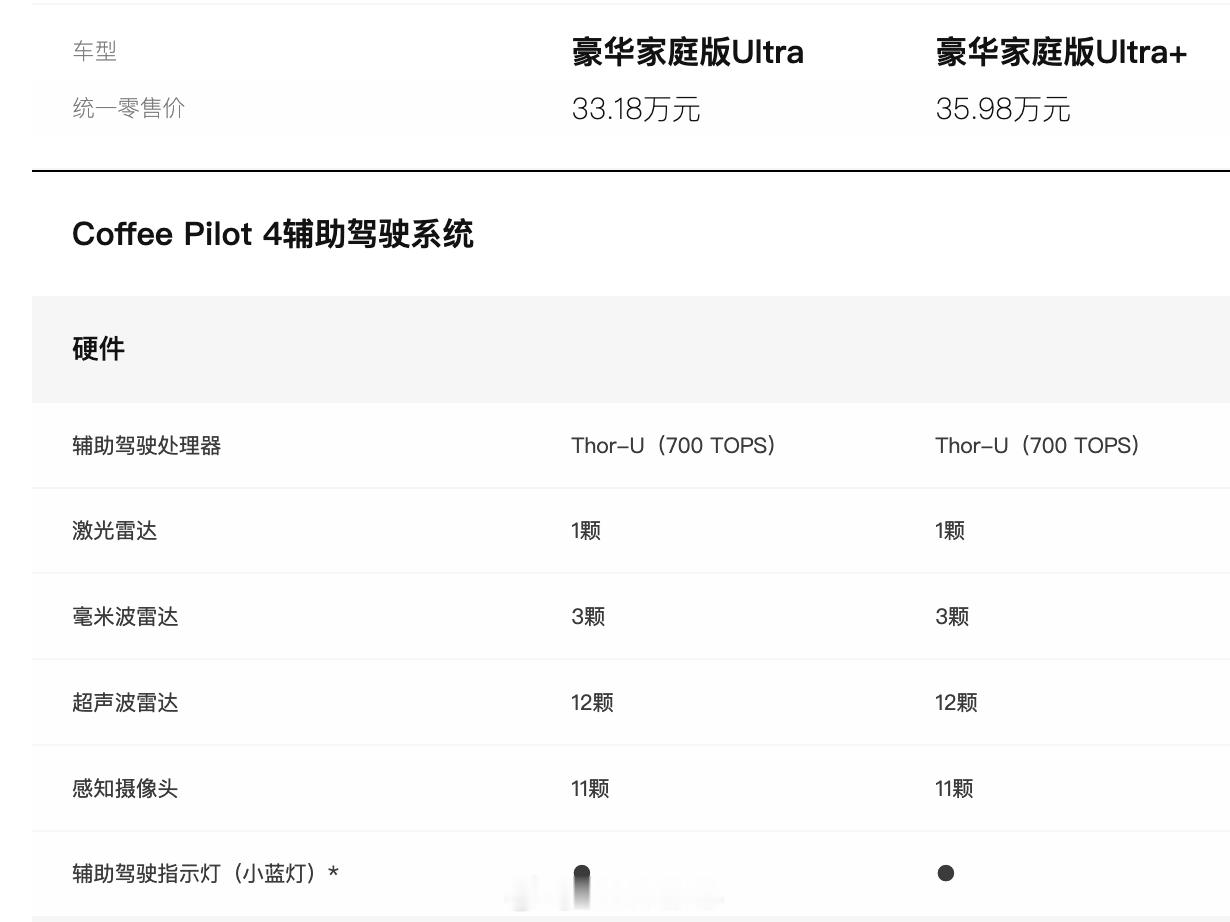Image resolution: width=1230 pixels, height=922 pixels.
Task: Click 1颗 lidar value for Ultra+
Action: pos(950,531)
